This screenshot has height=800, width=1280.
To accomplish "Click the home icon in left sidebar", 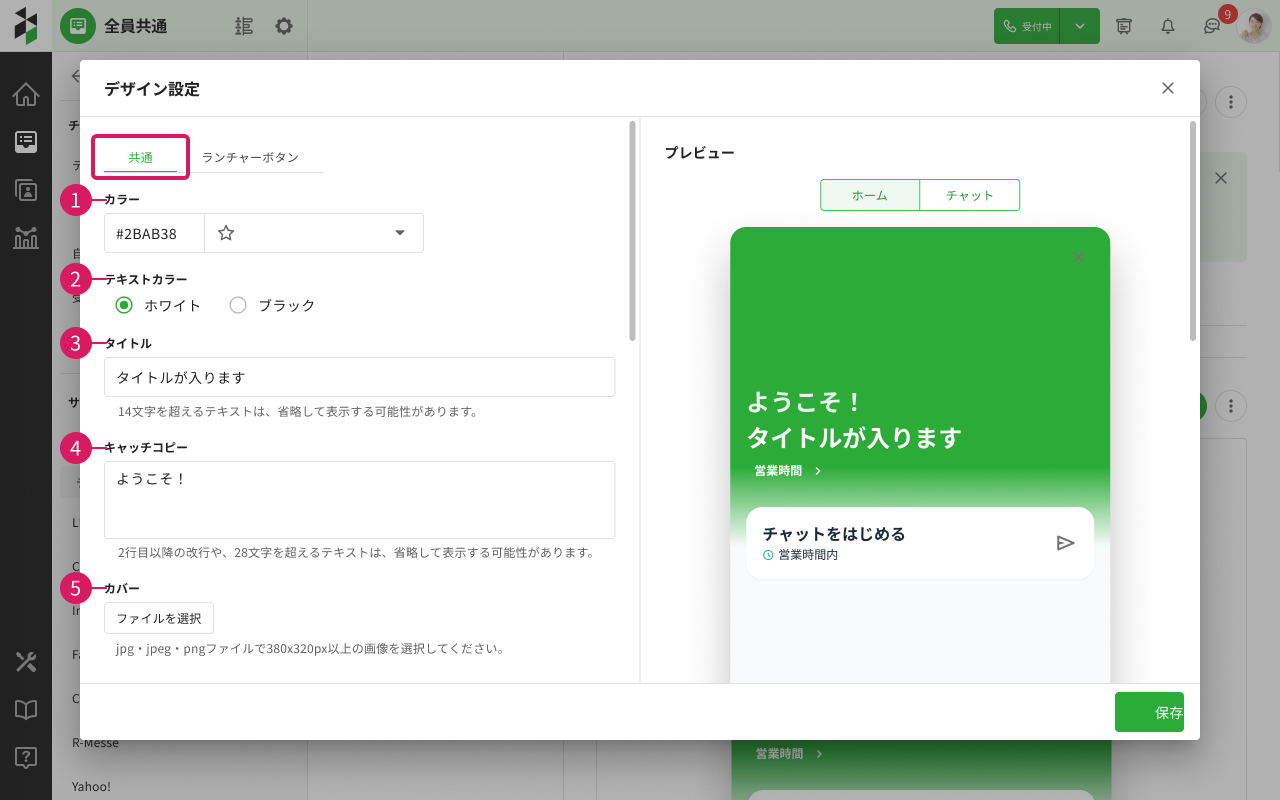I will coord(26,95).
